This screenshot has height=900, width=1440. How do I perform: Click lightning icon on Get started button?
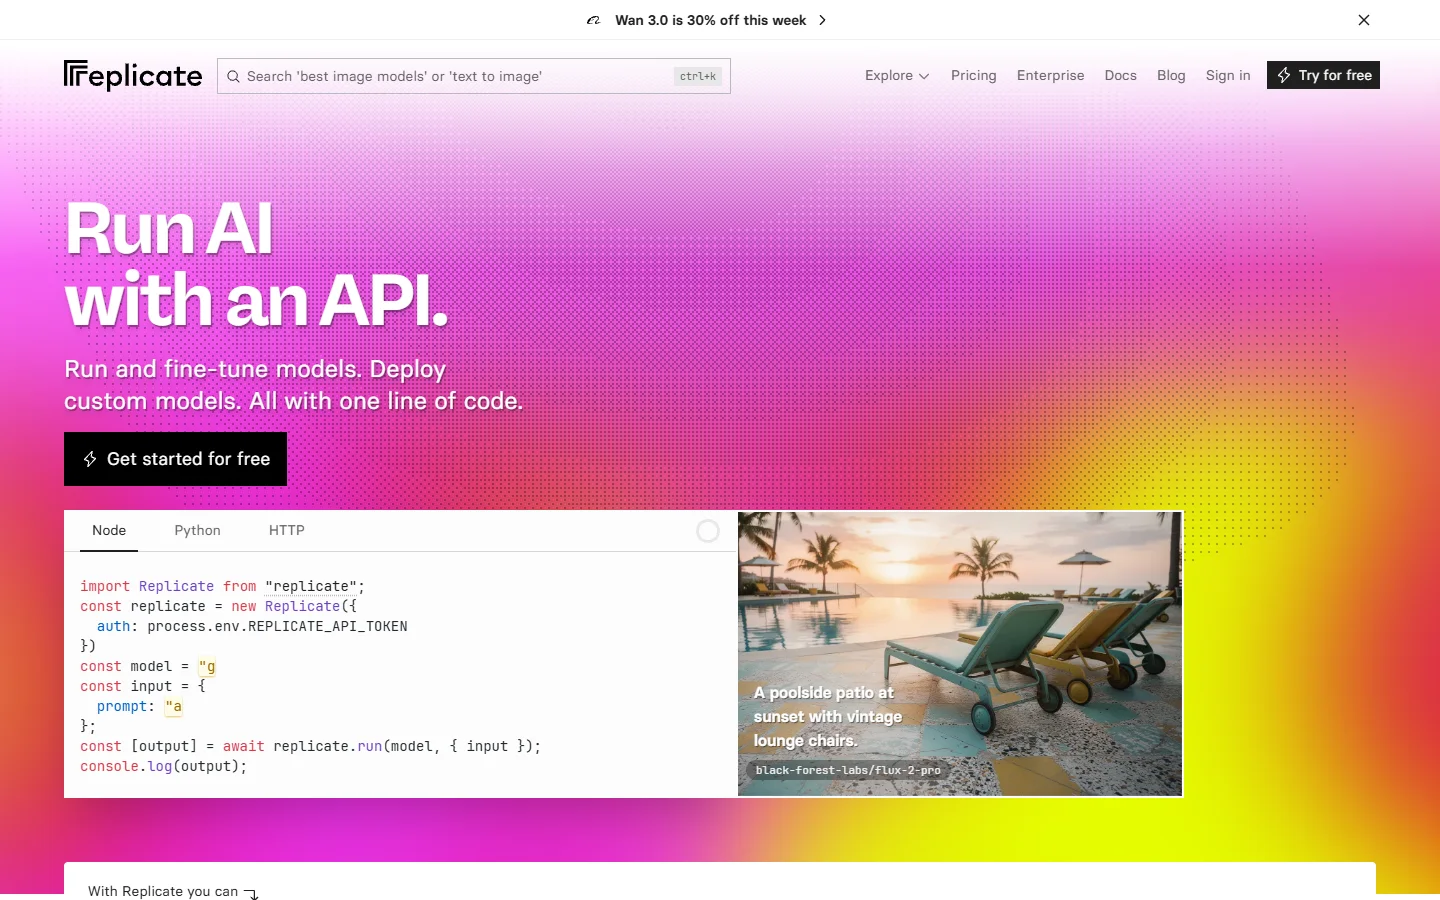tap(90, 459)
